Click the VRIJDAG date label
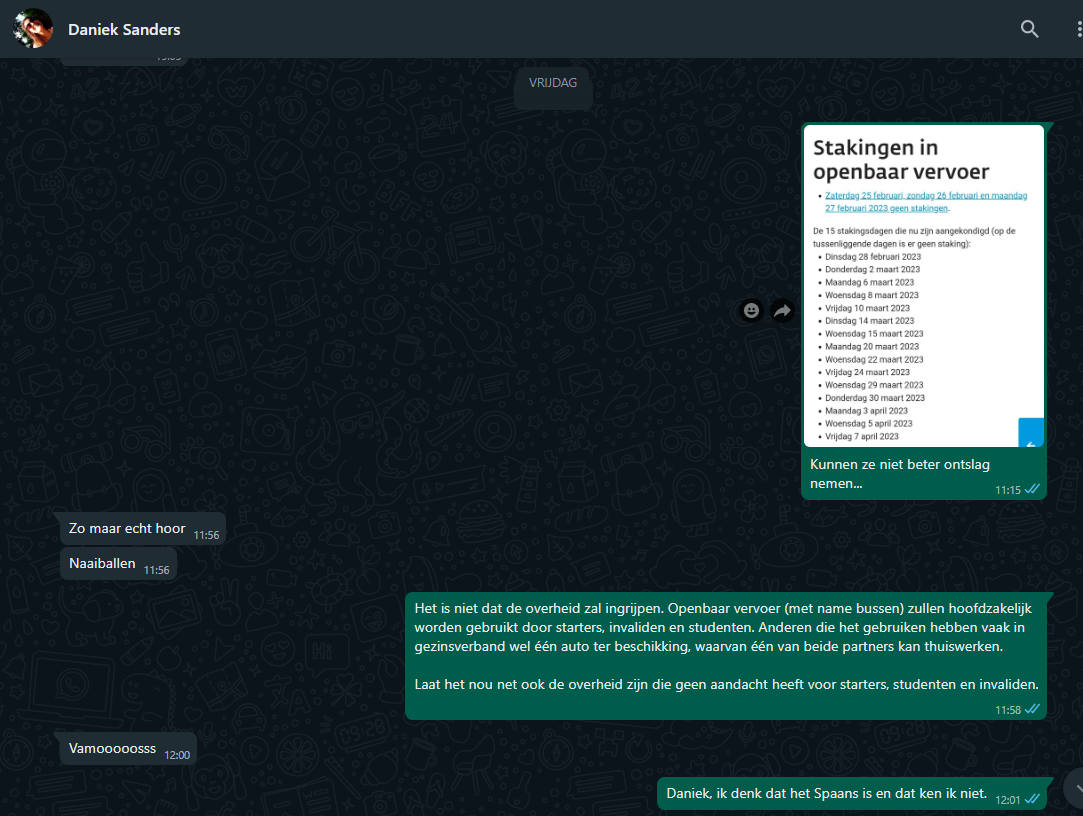1083x816 pixels. click(553, 83)
